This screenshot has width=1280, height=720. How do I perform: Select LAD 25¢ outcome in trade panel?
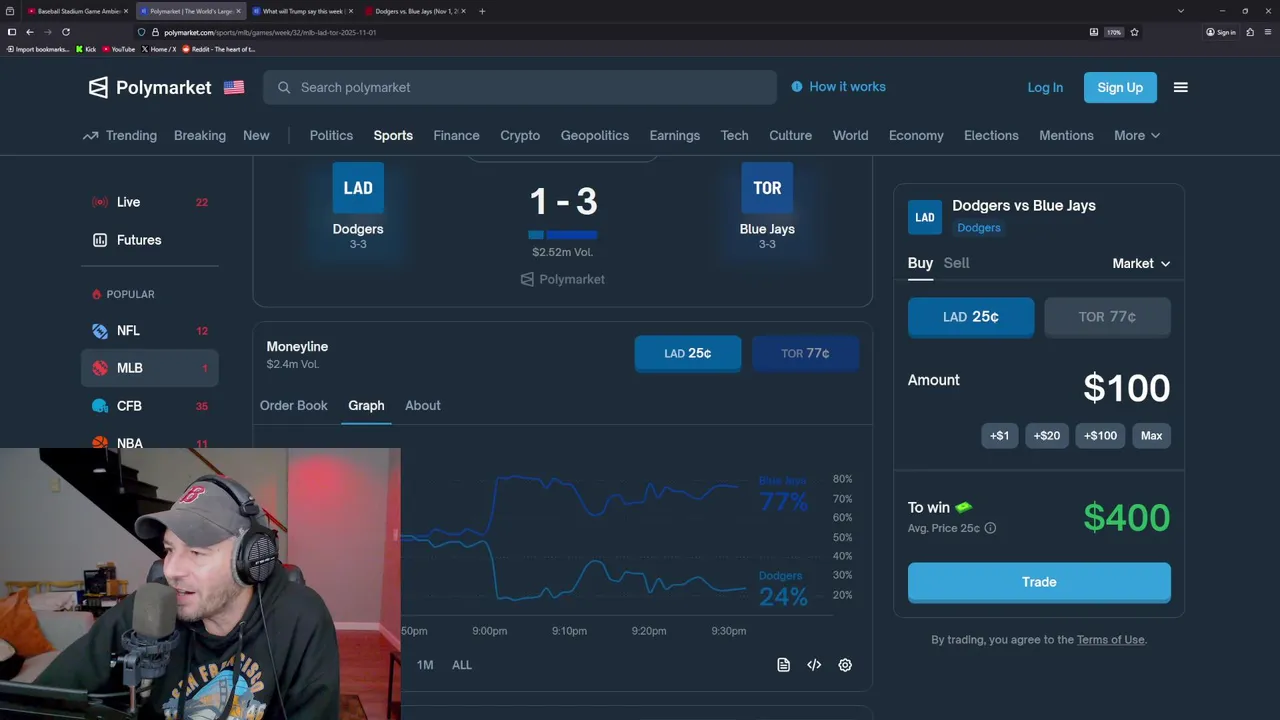pos(971,317)
